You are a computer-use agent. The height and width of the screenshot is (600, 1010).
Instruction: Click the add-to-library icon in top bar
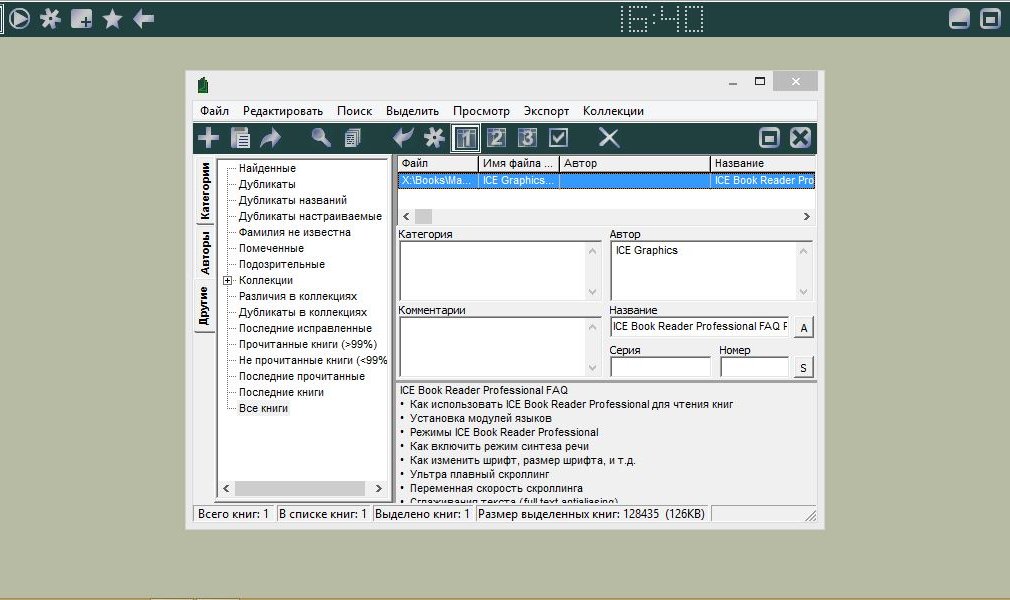[81, 19]
